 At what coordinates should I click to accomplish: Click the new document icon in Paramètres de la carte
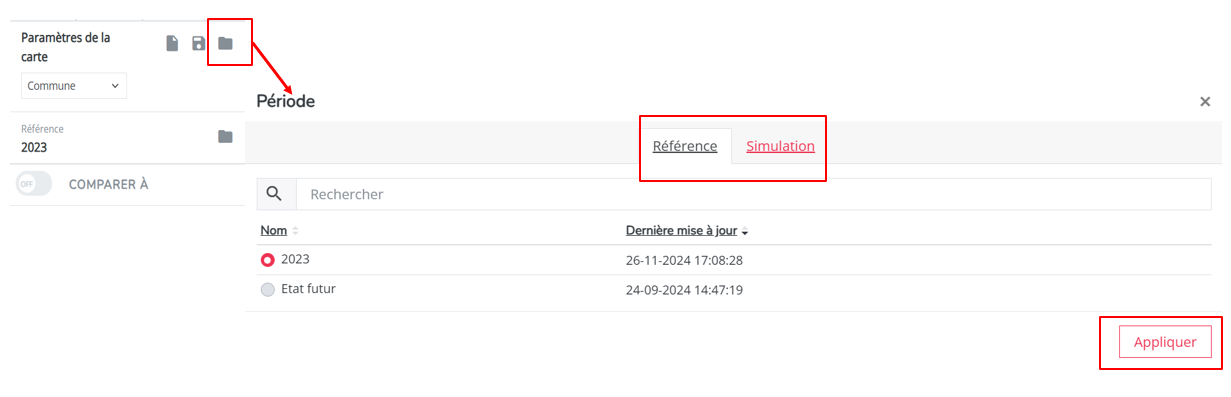172,44
